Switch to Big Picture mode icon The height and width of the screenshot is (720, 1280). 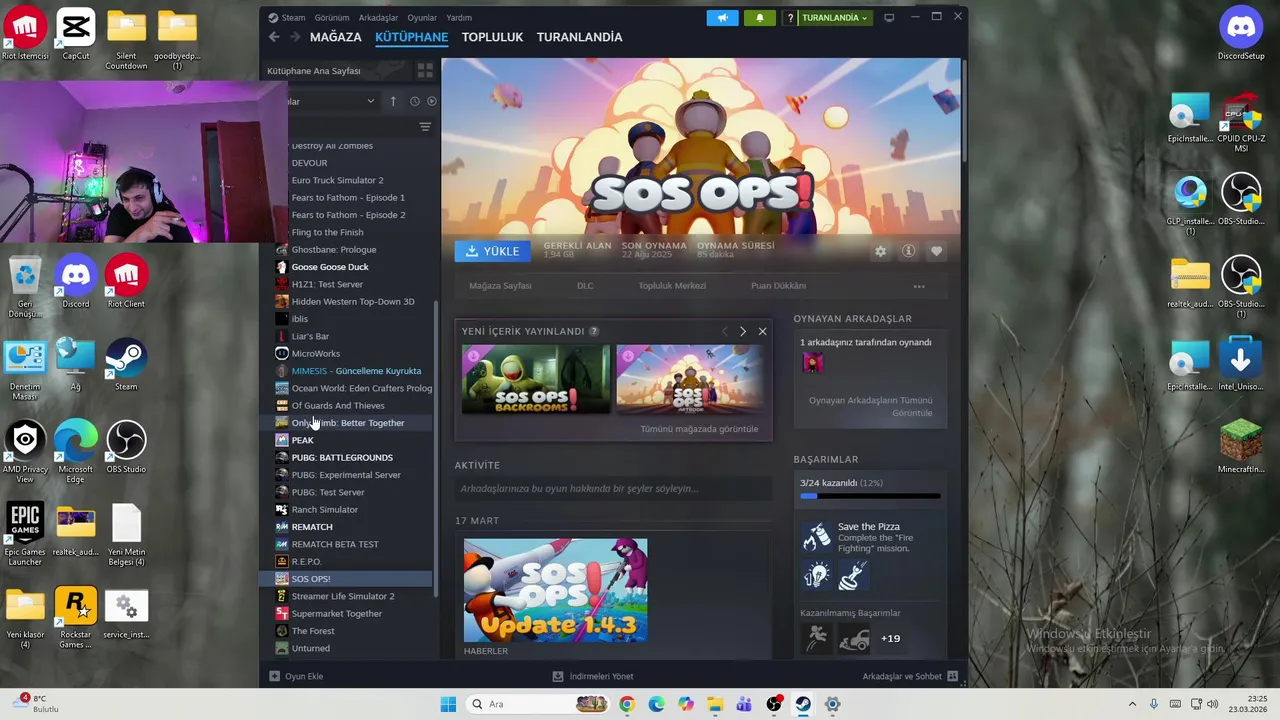pos(889,18)
